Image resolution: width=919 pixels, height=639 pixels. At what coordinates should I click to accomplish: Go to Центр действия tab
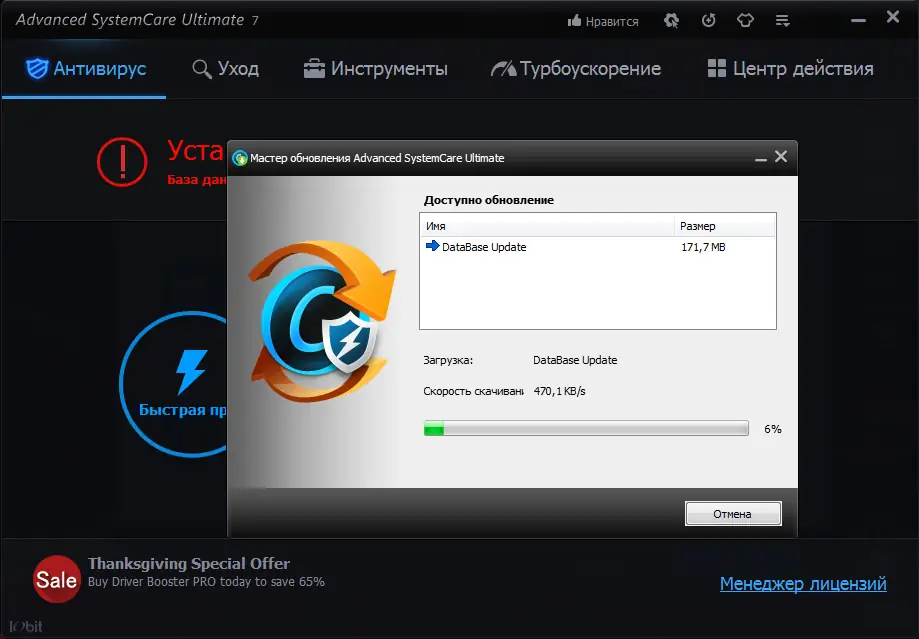click(790, 69)
